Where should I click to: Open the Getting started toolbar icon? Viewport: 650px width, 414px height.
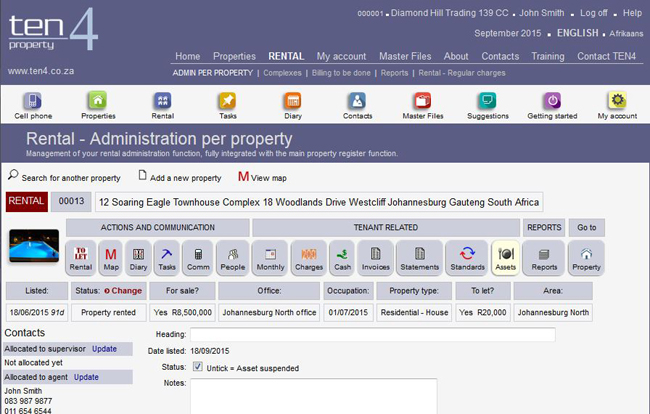click(552, 106)
